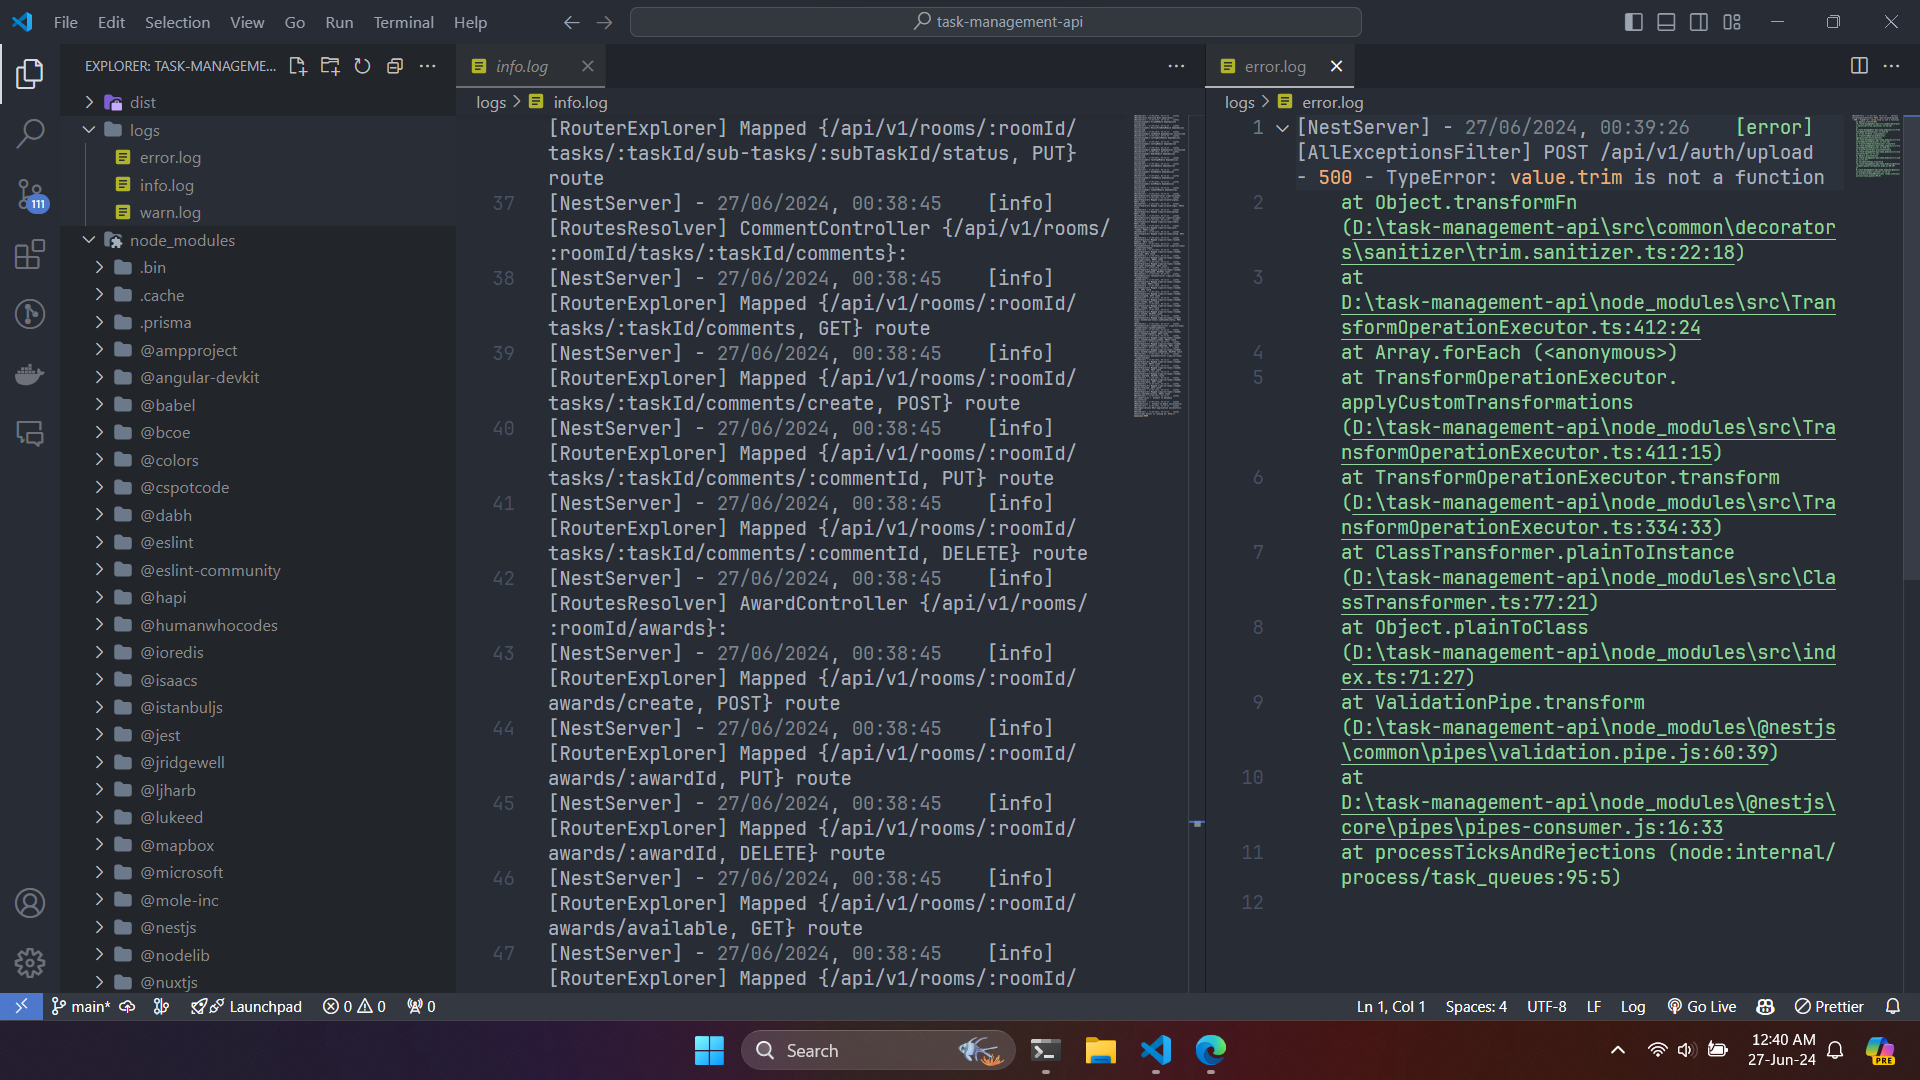
Task: Refresh the Explorer file tree
Action: tap(362, 66)
